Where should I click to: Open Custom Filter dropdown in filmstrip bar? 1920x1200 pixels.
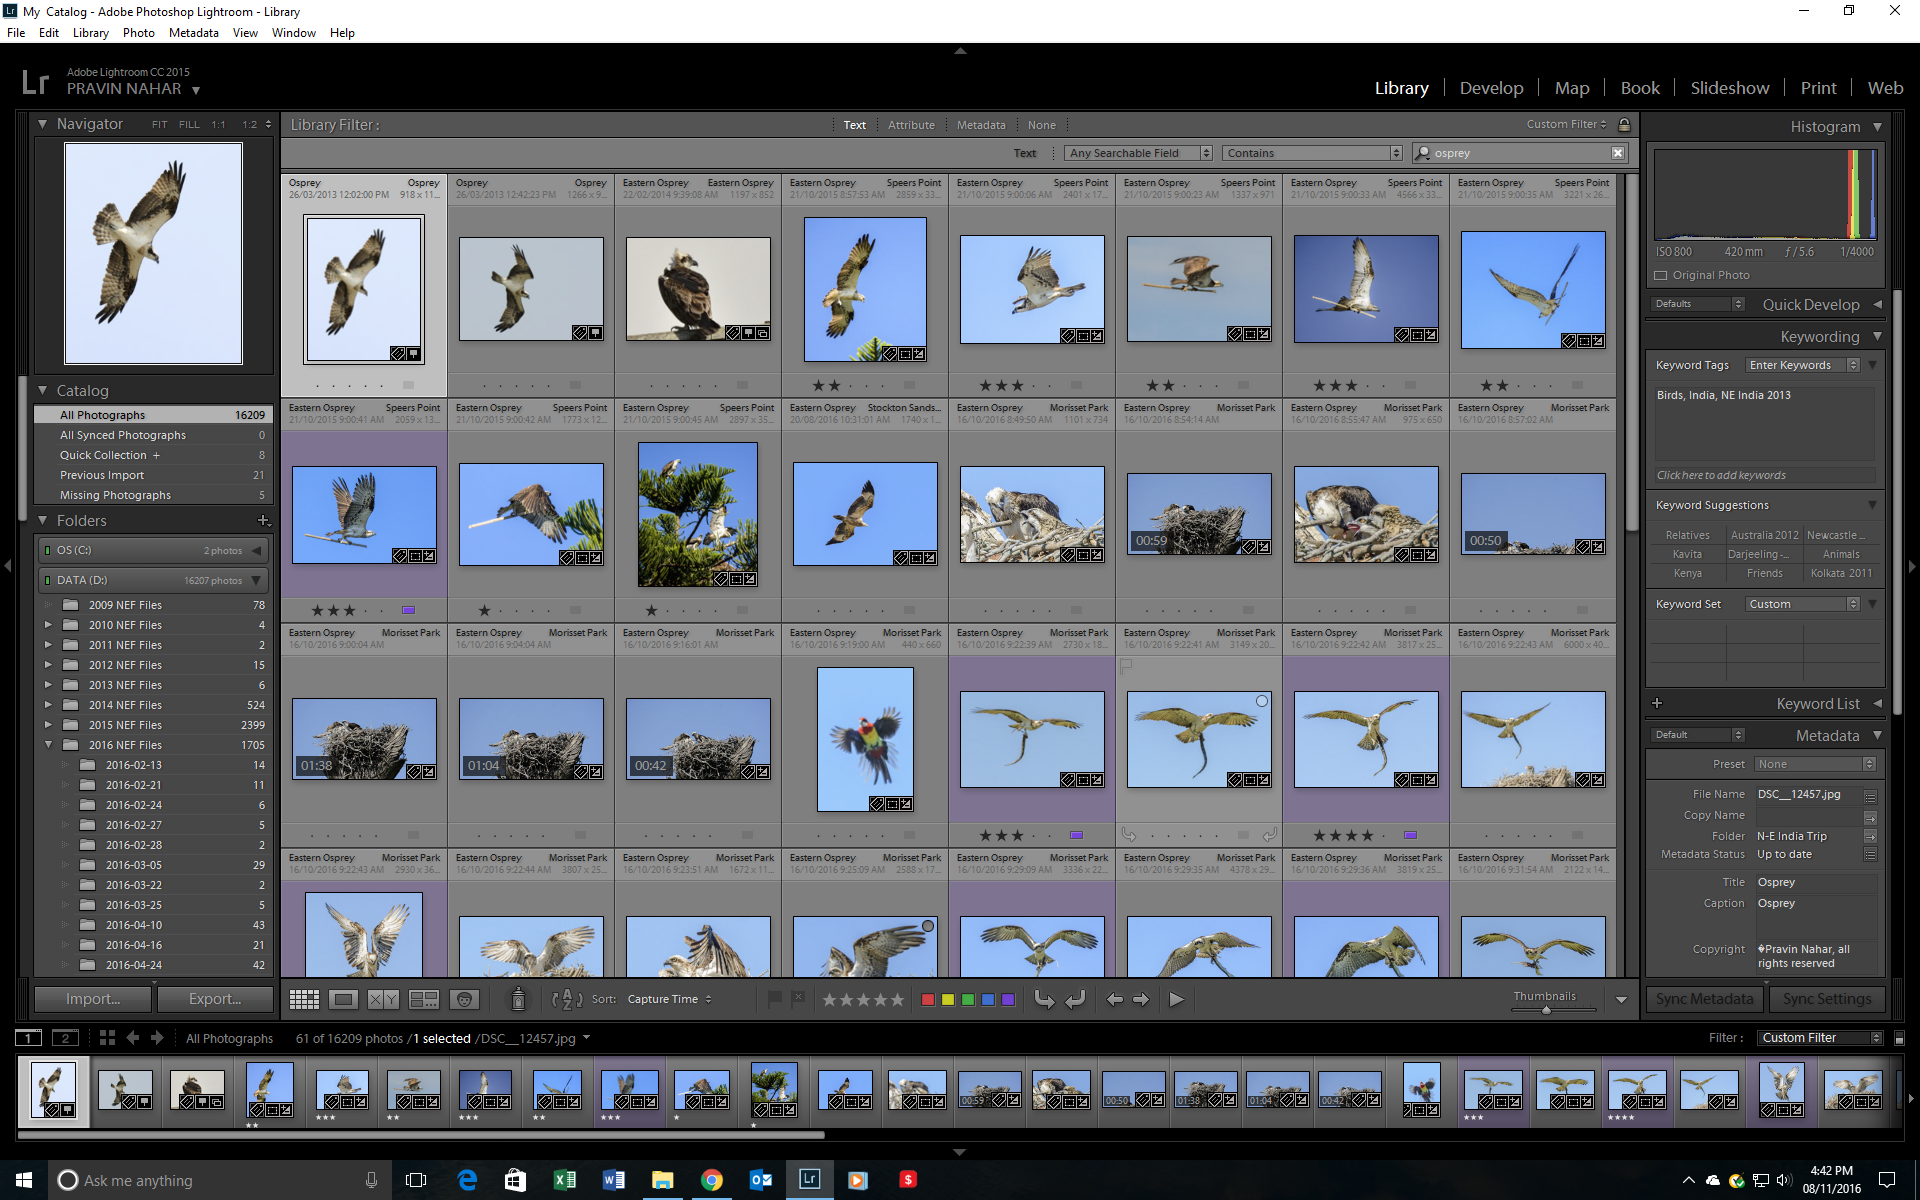1820,1038
